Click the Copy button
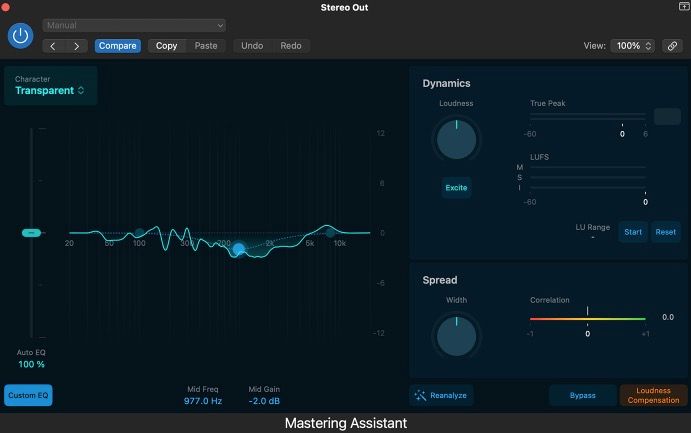The image size is (691, 433). pos(166,46)
